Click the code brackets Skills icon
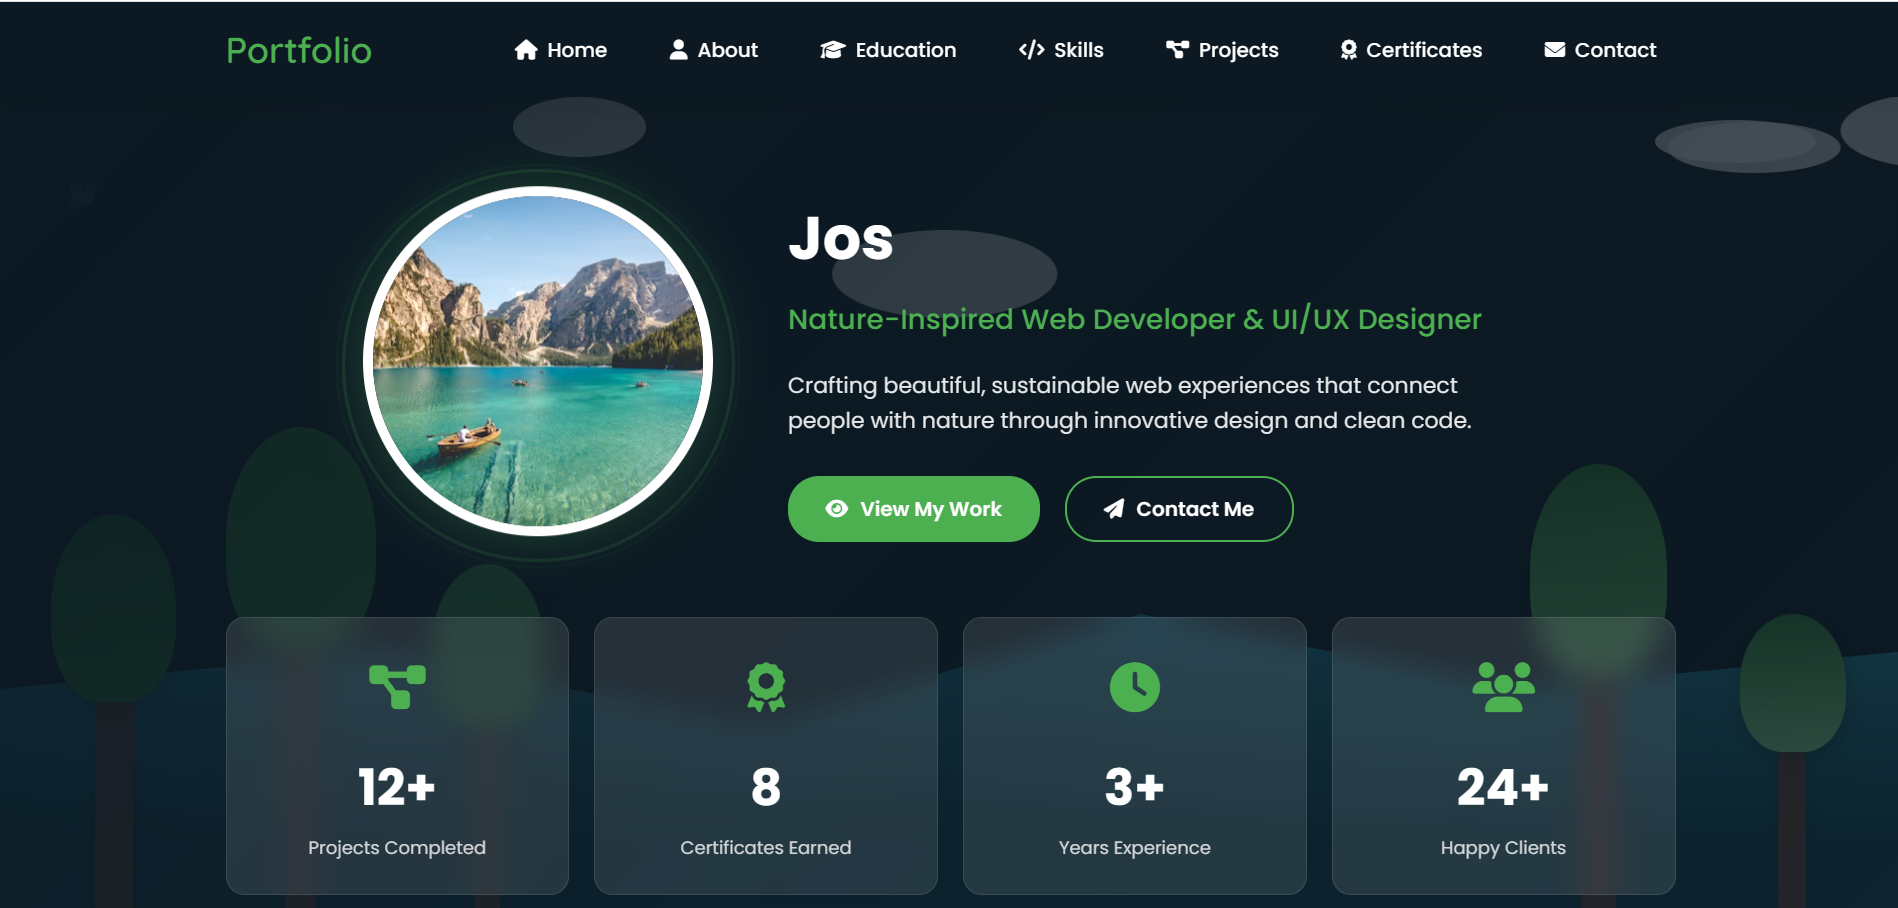 (x=1031, y=50)
